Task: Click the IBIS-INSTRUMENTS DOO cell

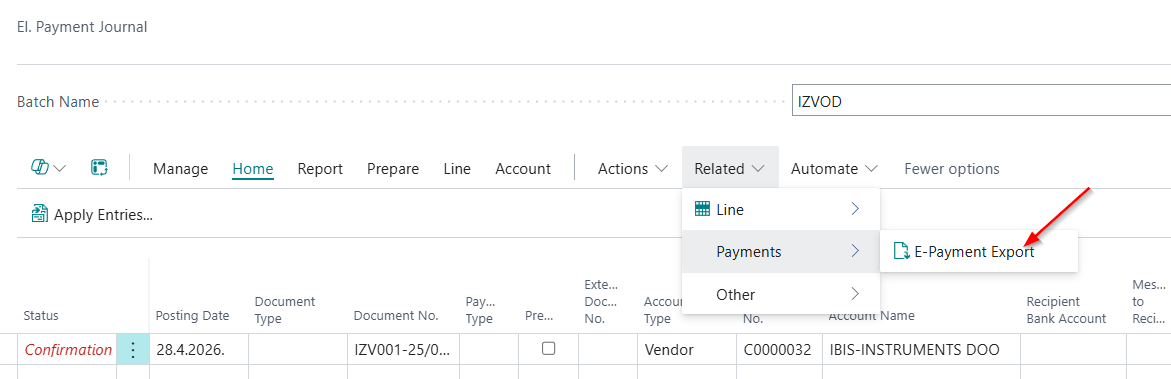Action: click(x=922, y=349)
